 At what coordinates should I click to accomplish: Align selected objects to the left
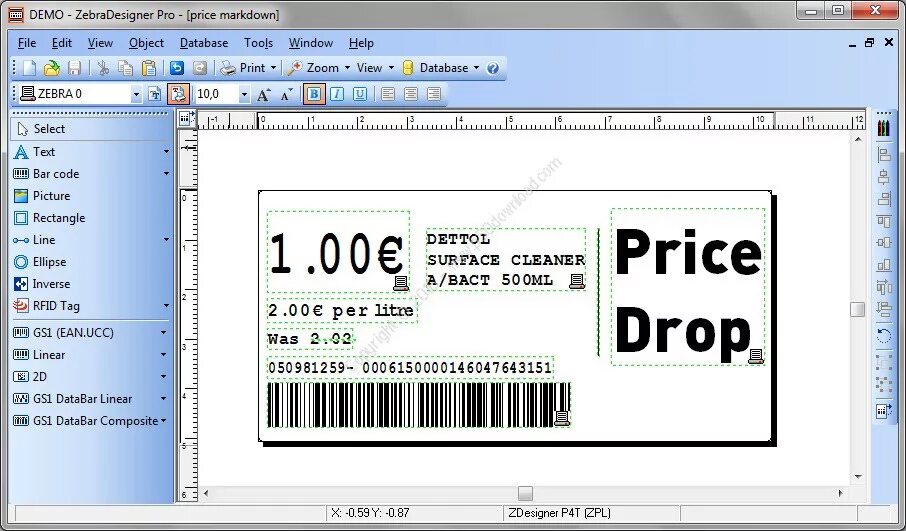(883, 154)
